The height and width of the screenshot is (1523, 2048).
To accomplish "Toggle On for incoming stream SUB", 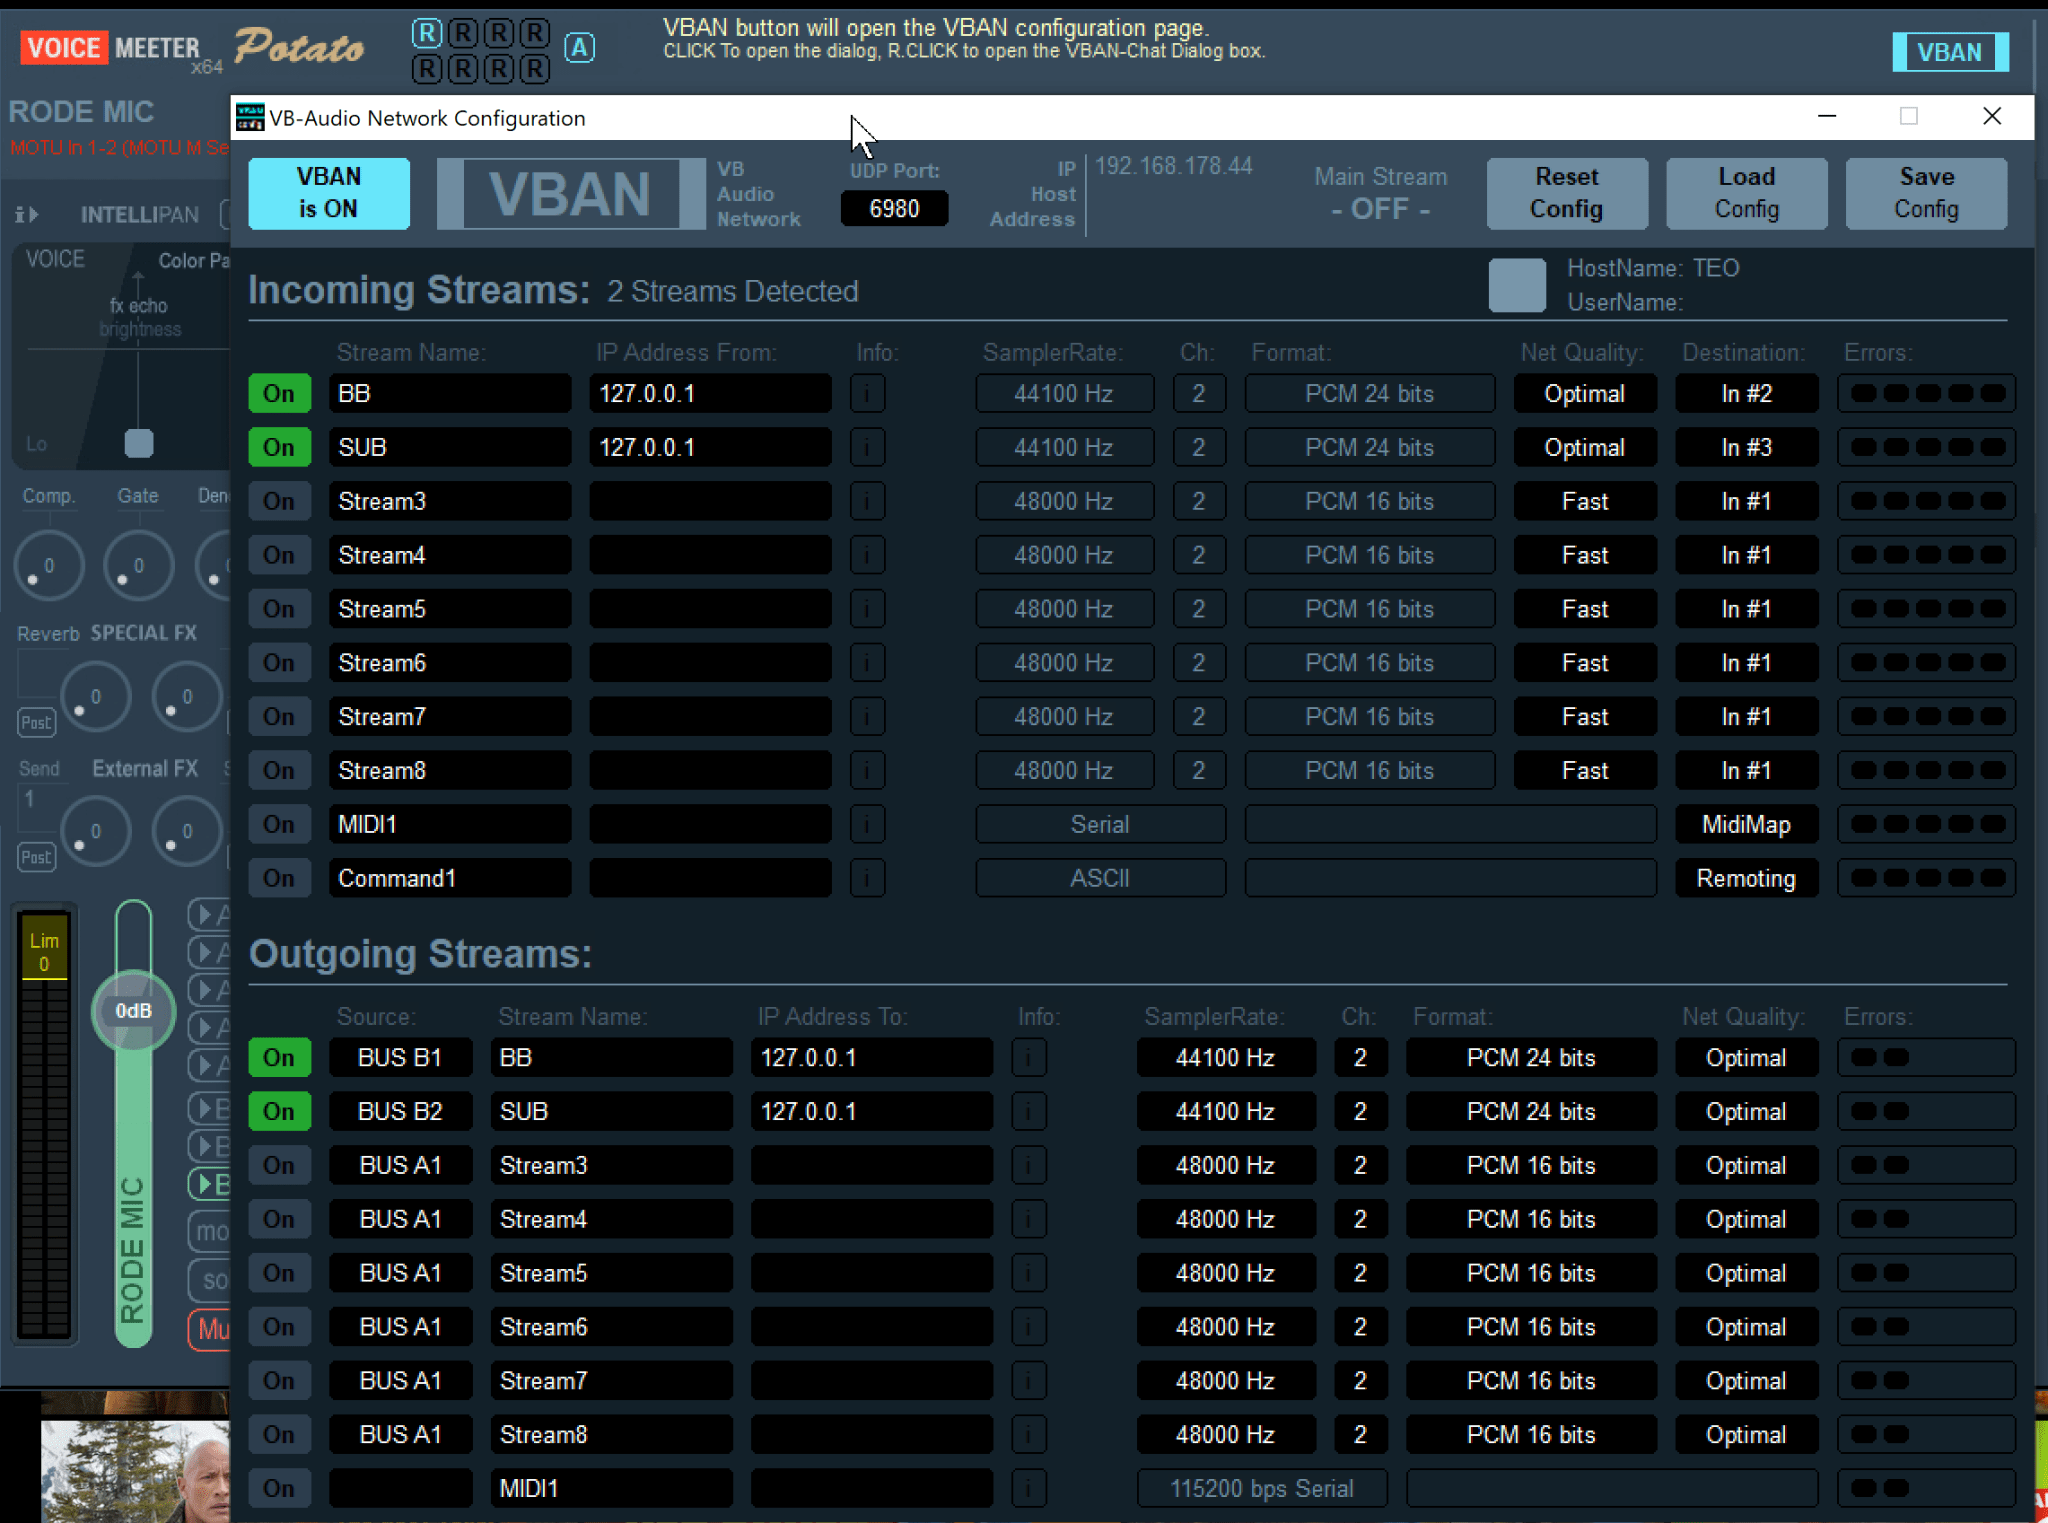I will [x=279, y=447].
